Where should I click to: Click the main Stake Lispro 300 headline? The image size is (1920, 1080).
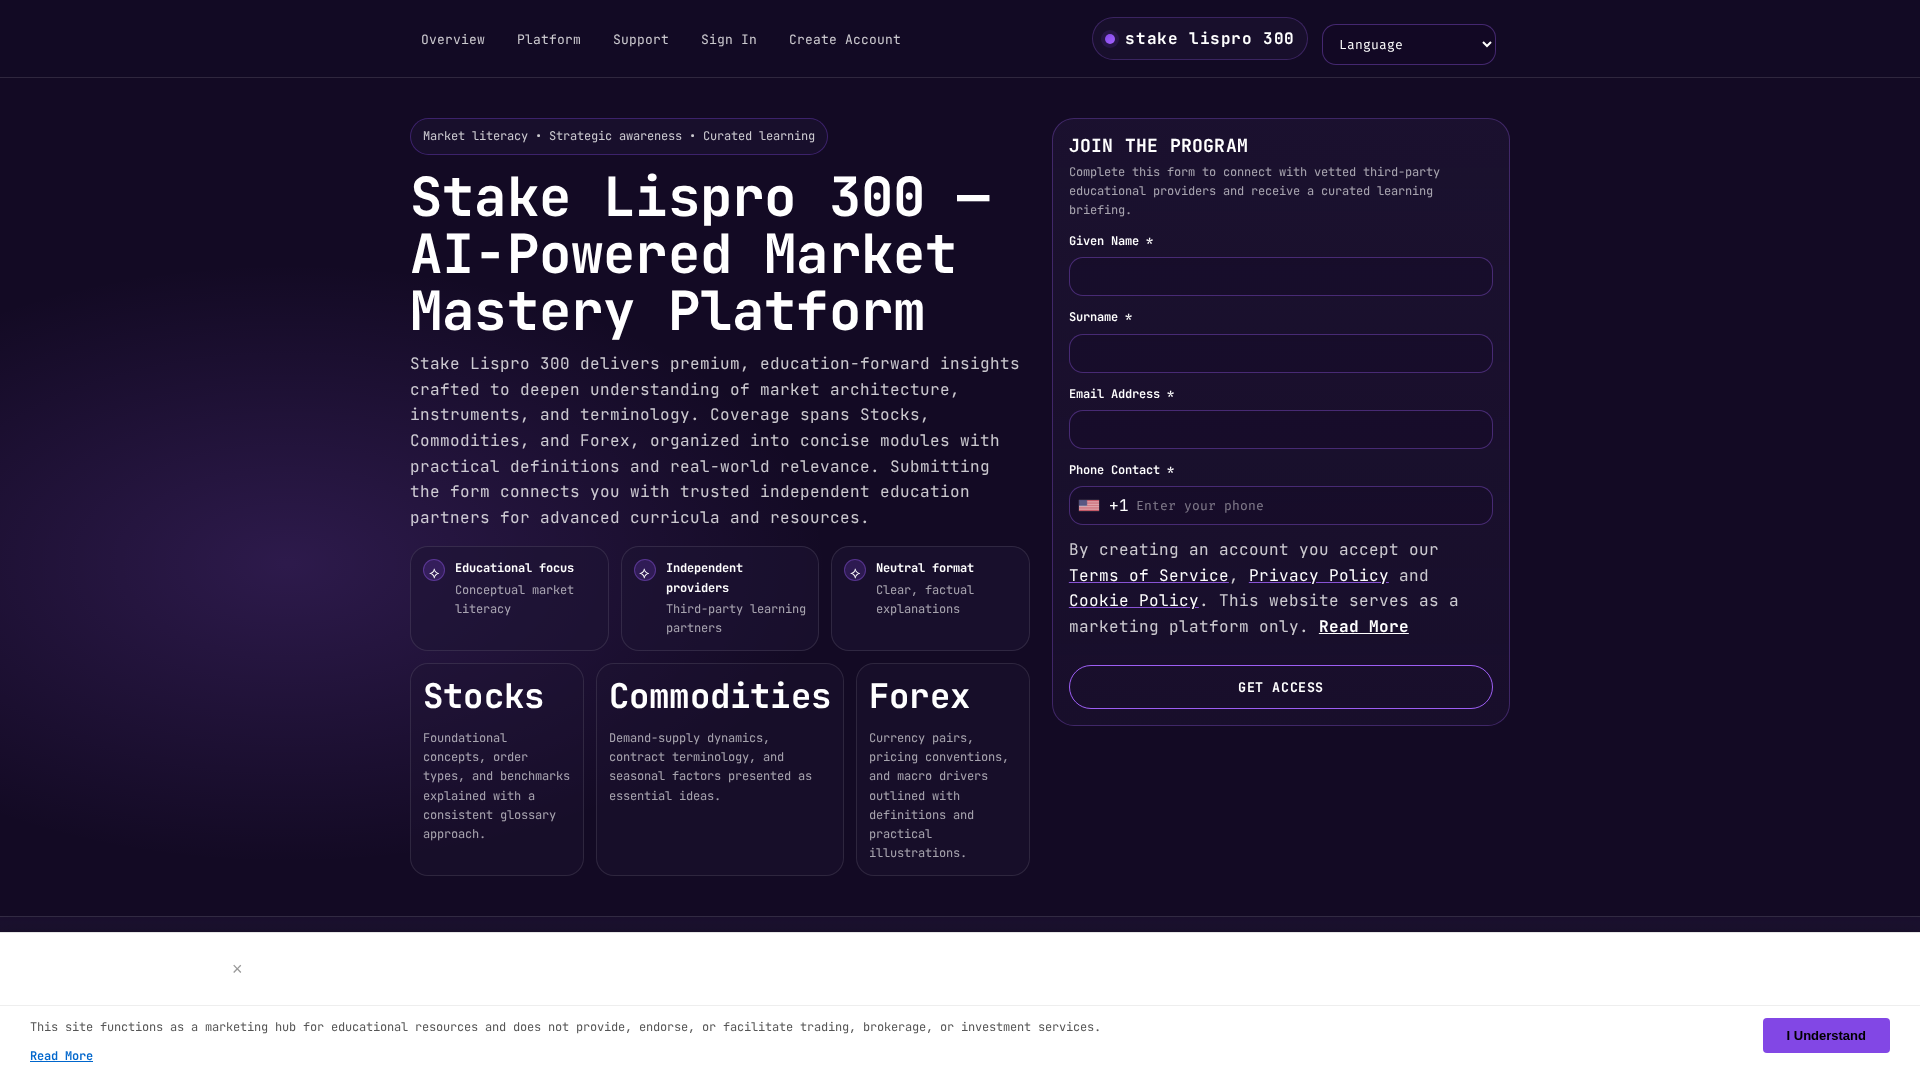click(x=700, y=255)
